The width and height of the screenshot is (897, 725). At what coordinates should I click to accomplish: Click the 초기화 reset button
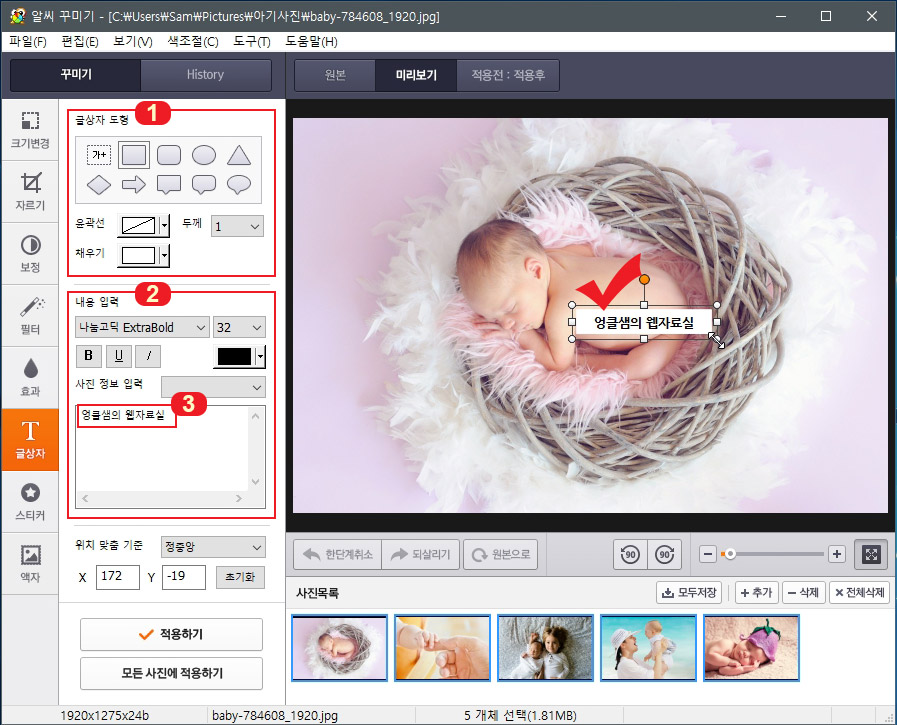240,577
